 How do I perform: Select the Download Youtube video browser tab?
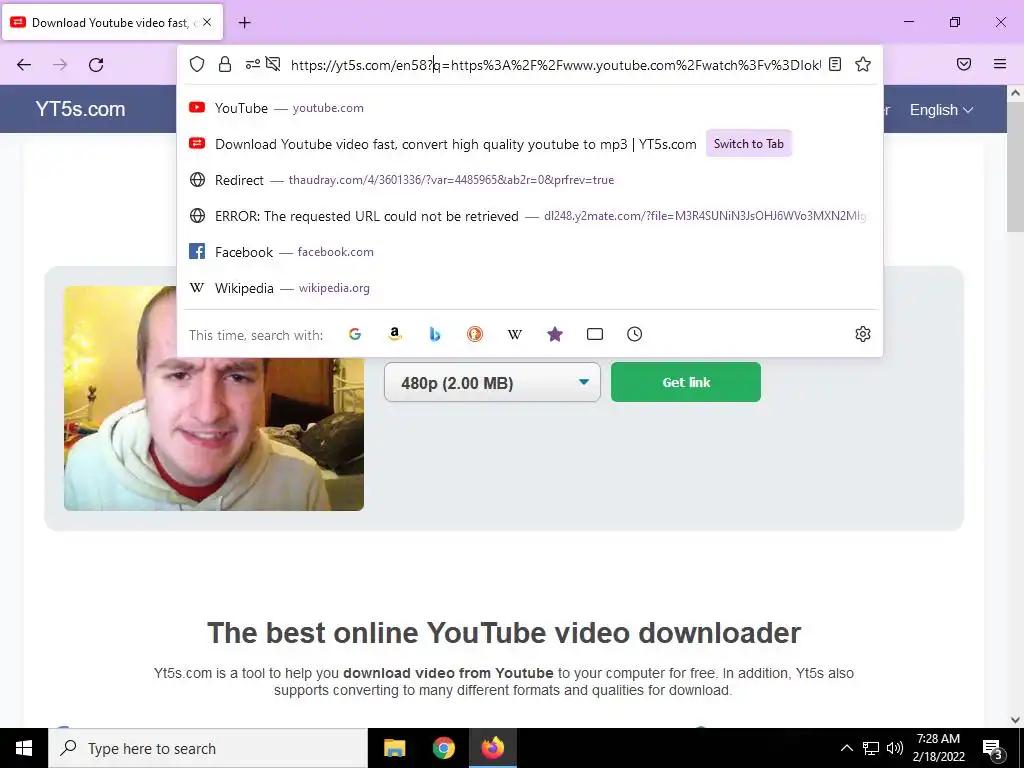(112, 23)
